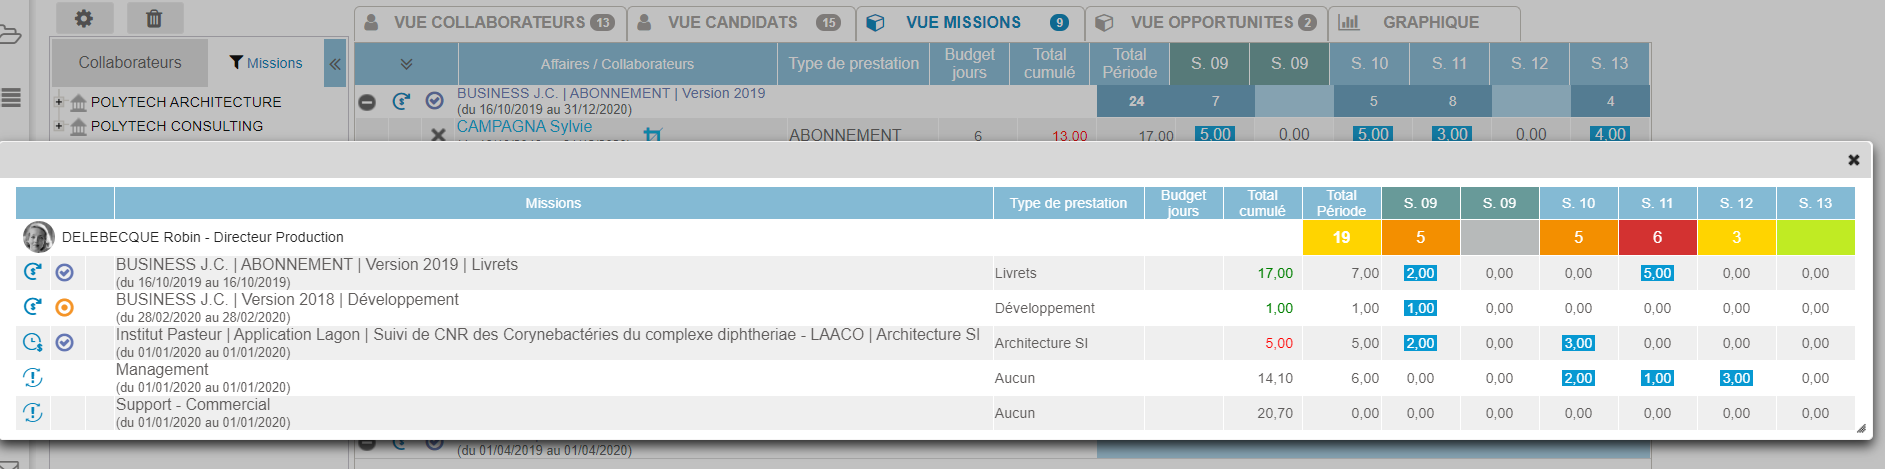Open CAMPAGNA Sylvie collaborator link
Screen dimensions: 1885x469
coord(524,127)
